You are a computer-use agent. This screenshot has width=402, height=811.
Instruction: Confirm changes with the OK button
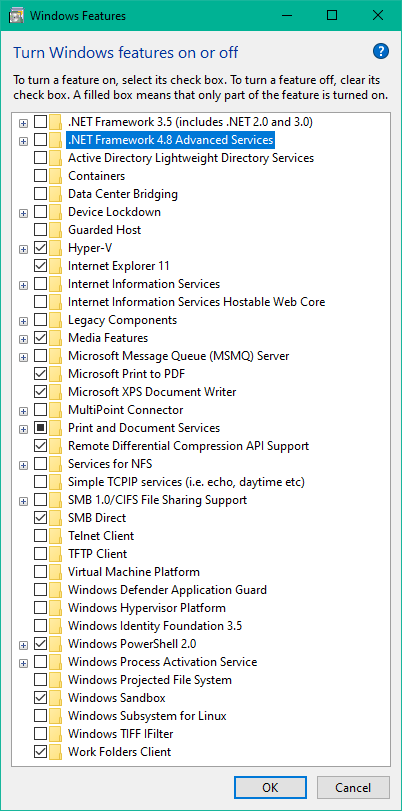pyautogui.click(x=270, y=787)
